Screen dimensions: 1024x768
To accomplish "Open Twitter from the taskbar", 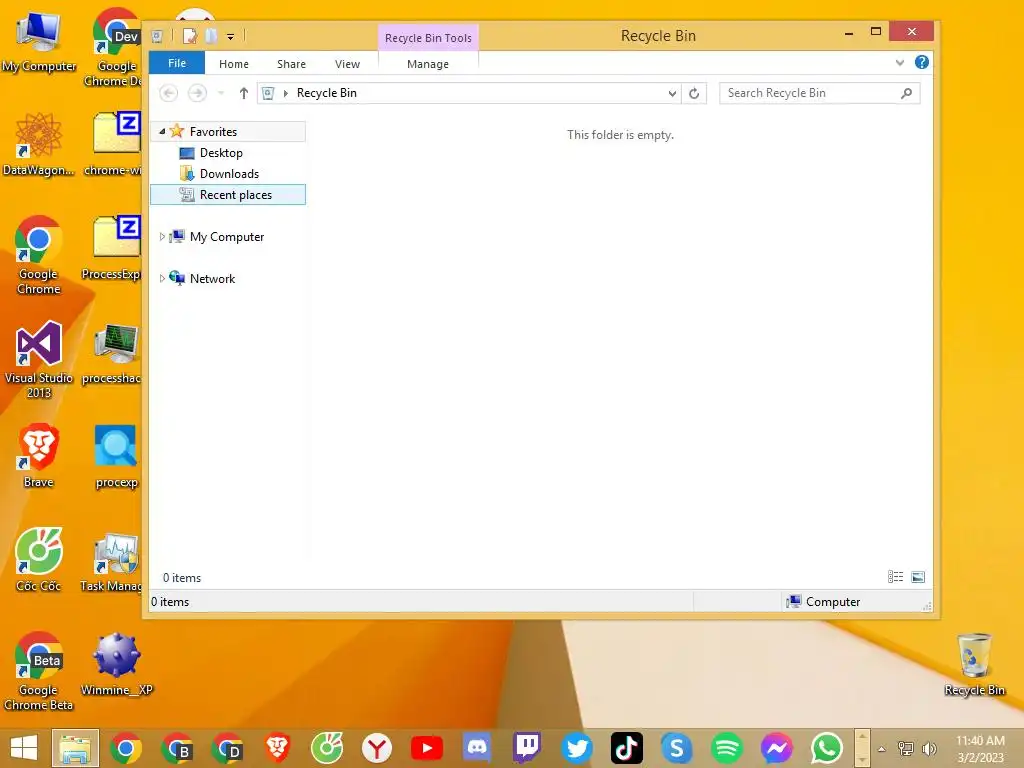I will 577,748.
